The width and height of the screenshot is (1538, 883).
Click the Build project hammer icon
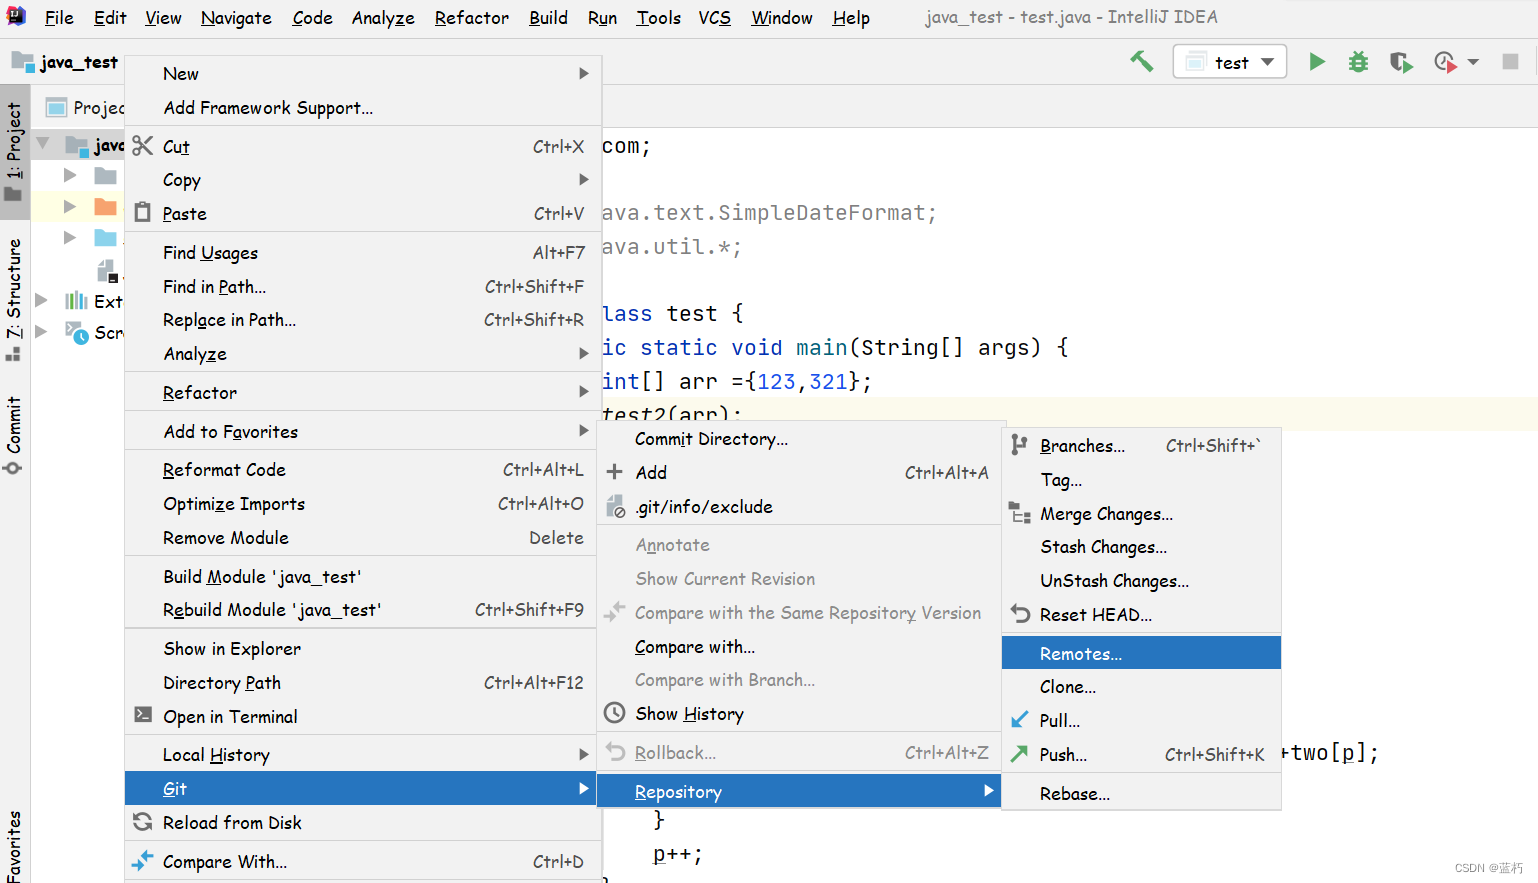point(1141,62)
